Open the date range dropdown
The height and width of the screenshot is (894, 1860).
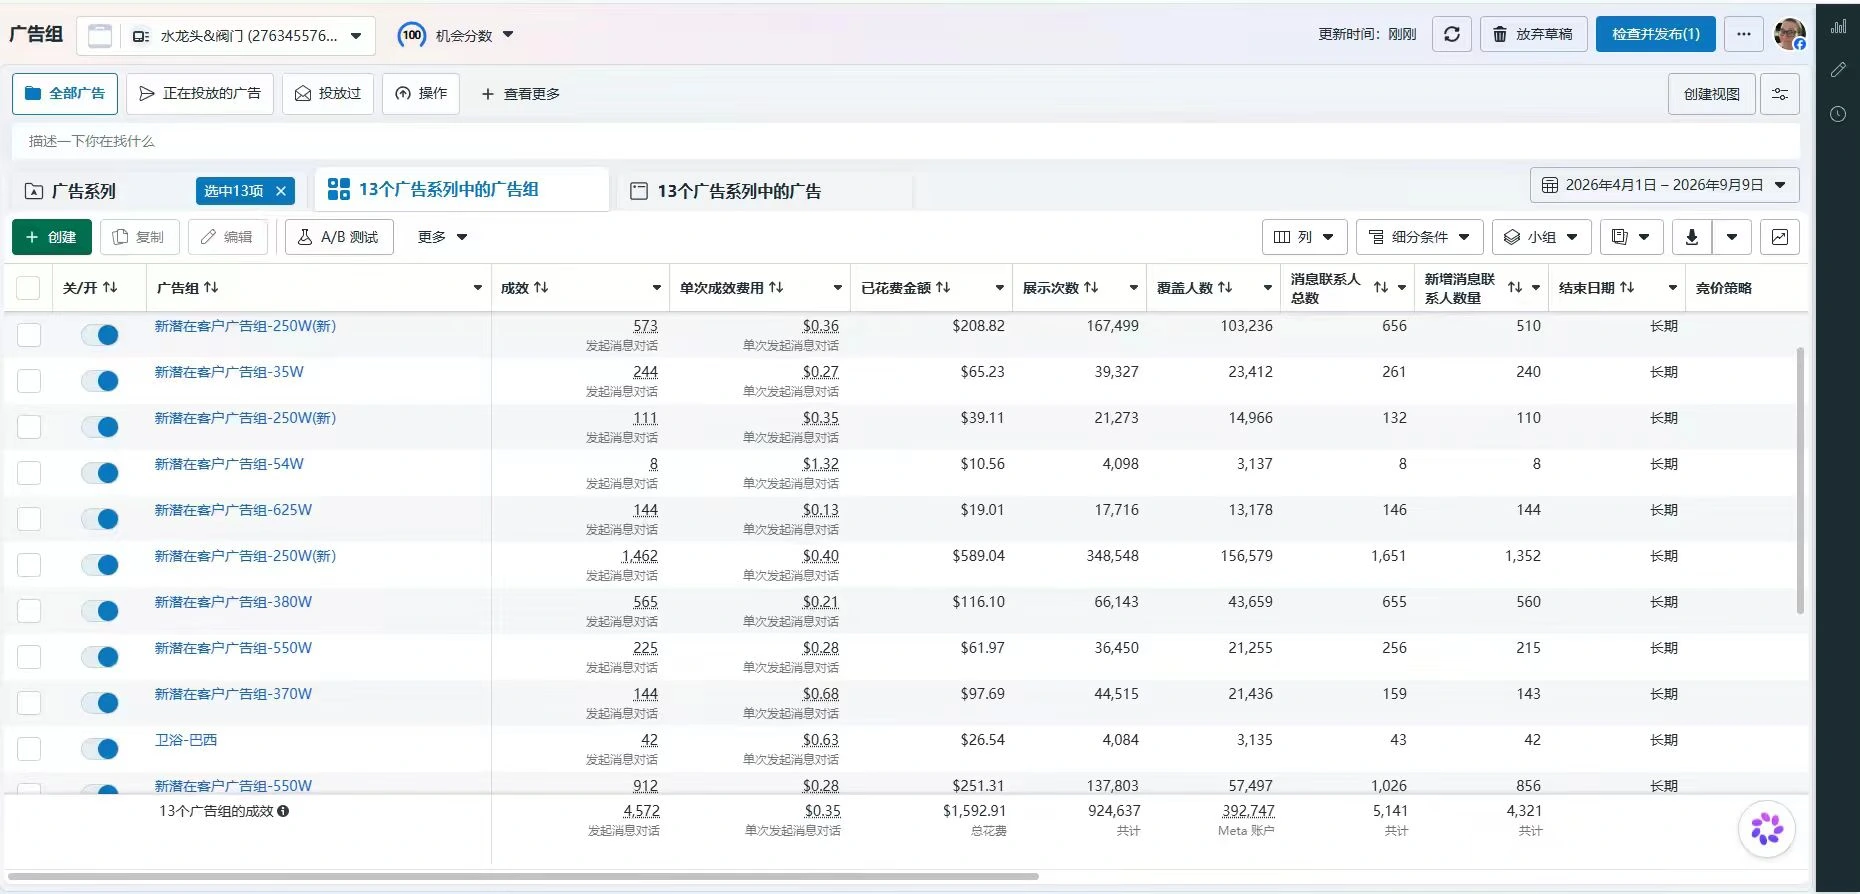pos(1664,185)
